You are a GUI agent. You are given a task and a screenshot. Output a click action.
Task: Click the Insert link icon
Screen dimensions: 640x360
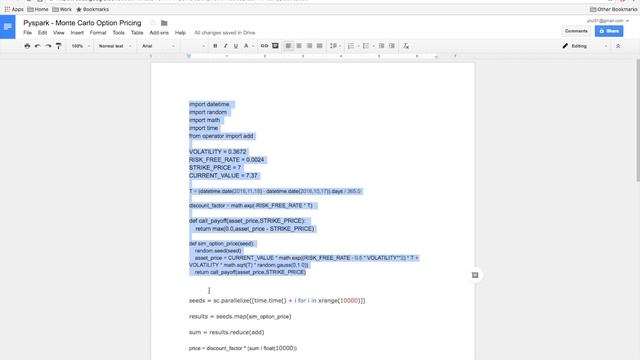[x=264, y=46]
